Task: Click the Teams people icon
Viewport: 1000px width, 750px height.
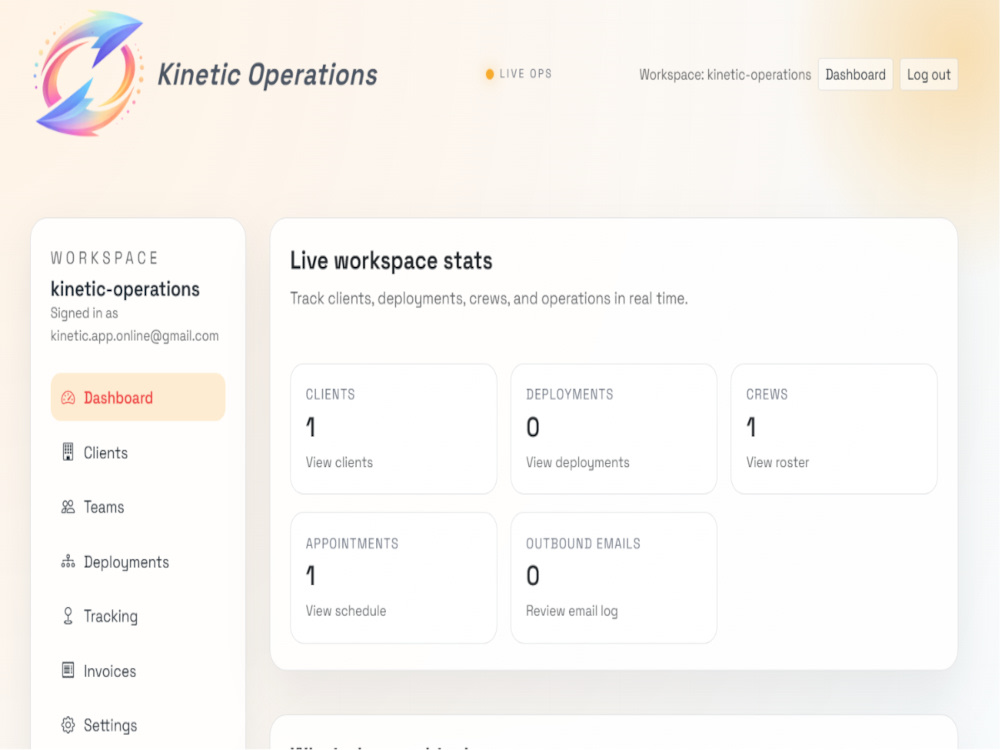Action: [68, 507]
